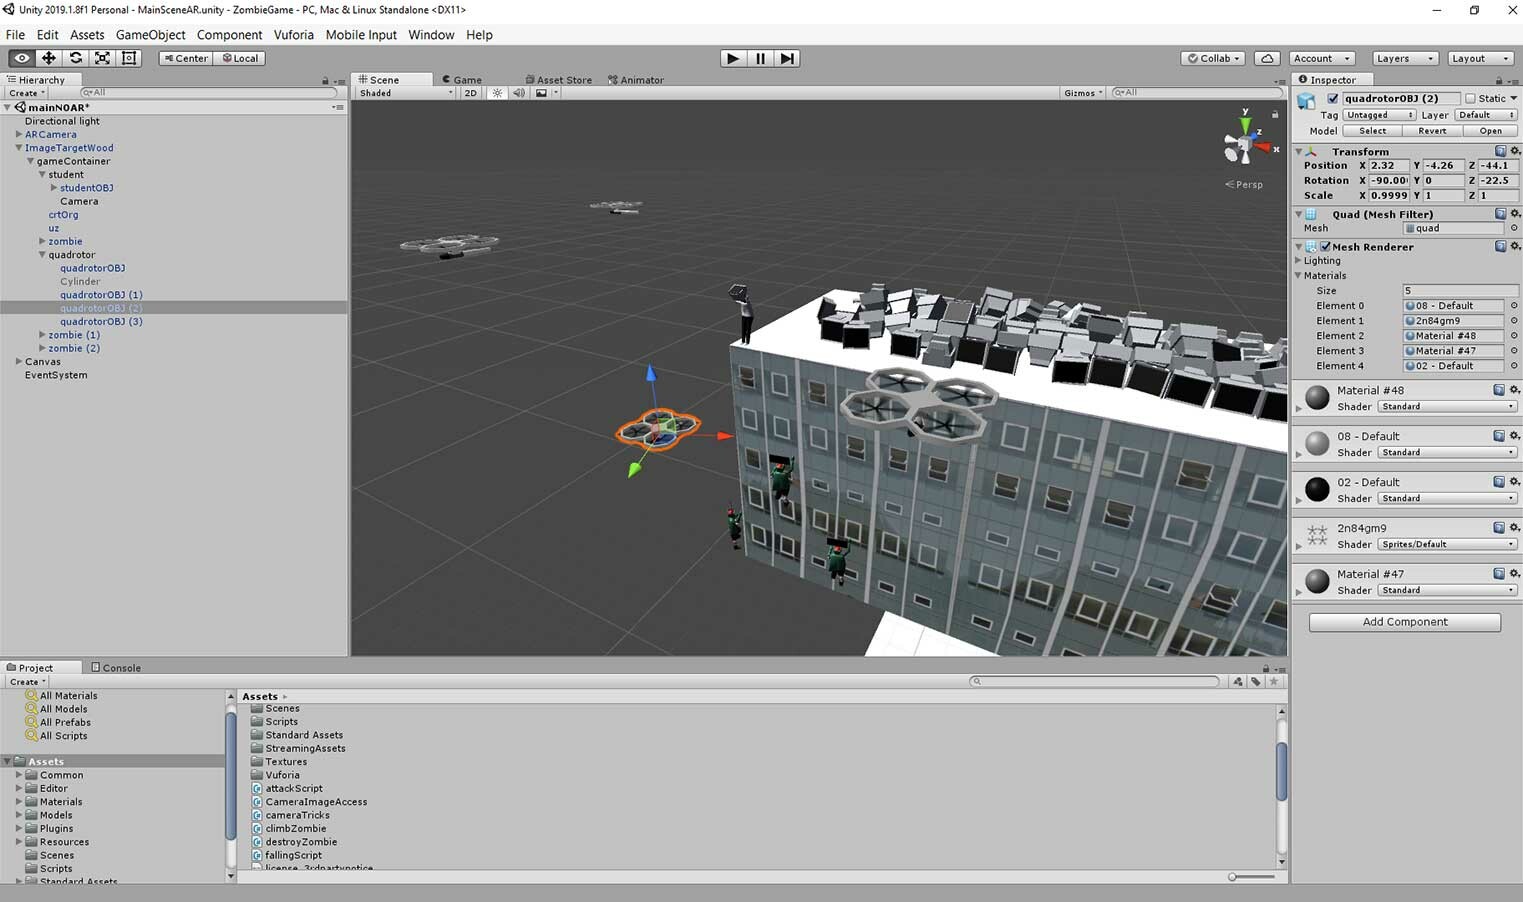The image size is (1523, 902).
Task: Click the Add Component button
Action: (x=1404, y=622)
